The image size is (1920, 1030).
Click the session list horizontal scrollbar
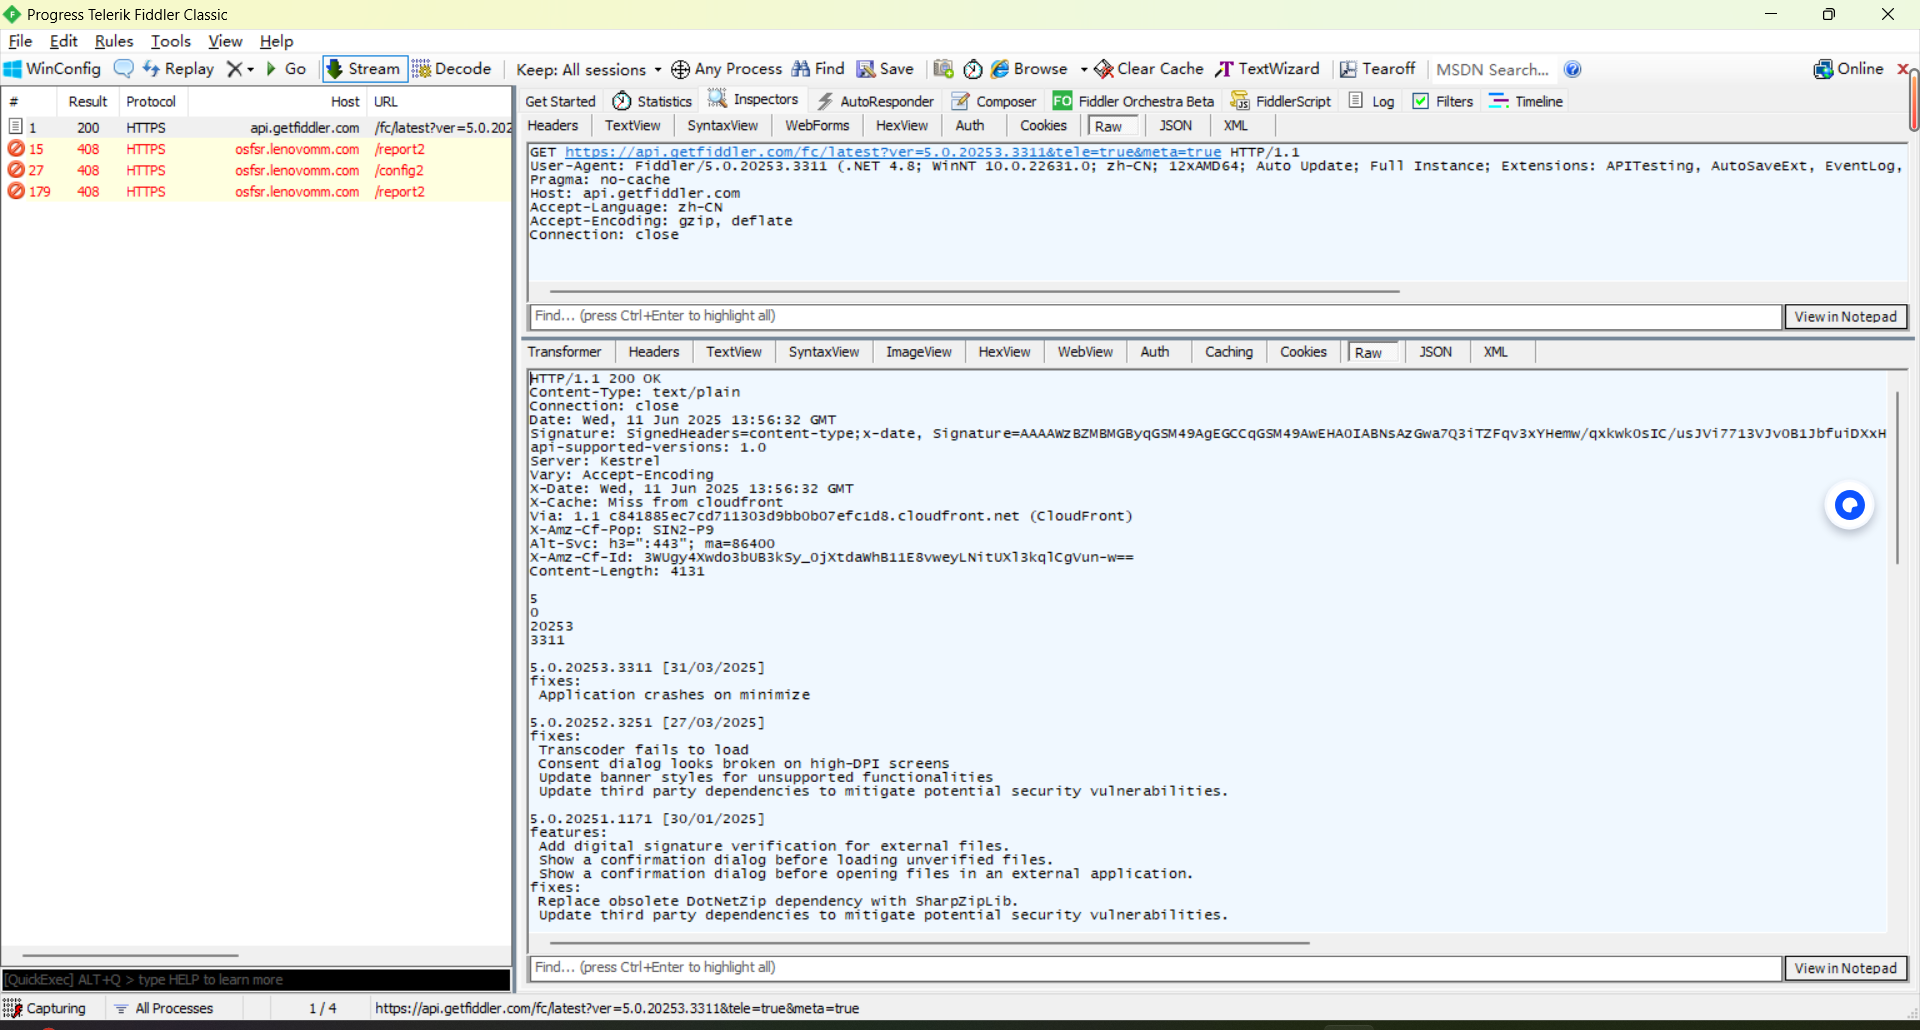(x=130, y=955)
